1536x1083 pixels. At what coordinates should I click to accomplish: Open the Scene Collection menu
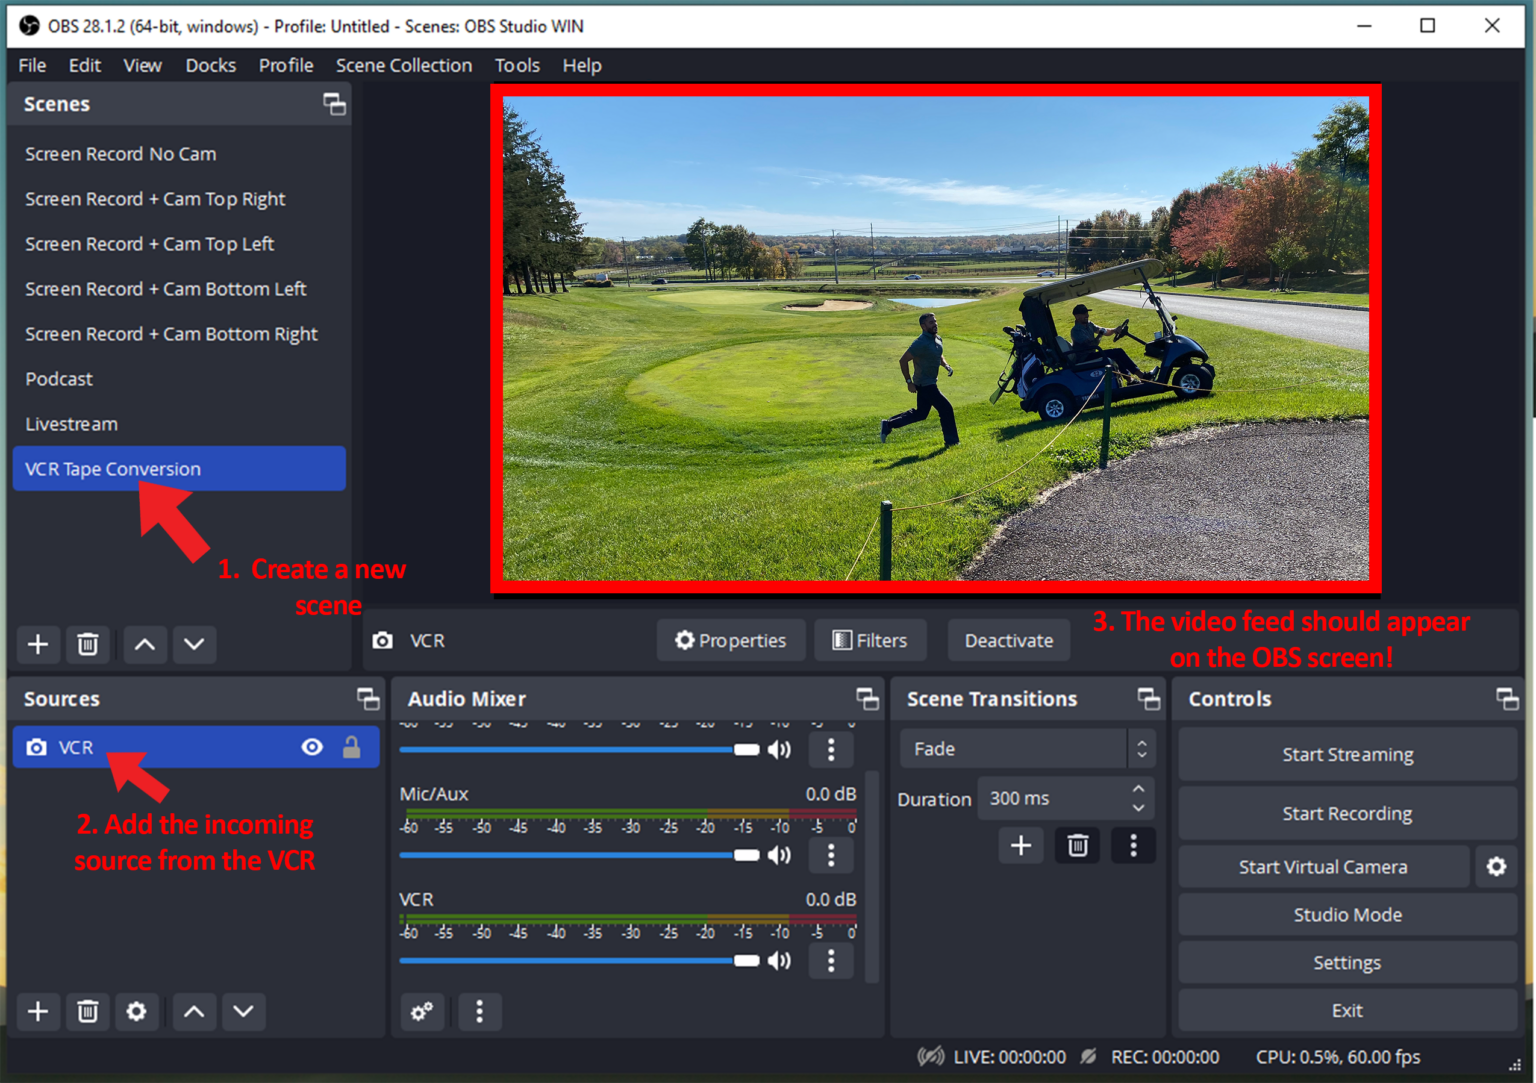tap(403, 65)
